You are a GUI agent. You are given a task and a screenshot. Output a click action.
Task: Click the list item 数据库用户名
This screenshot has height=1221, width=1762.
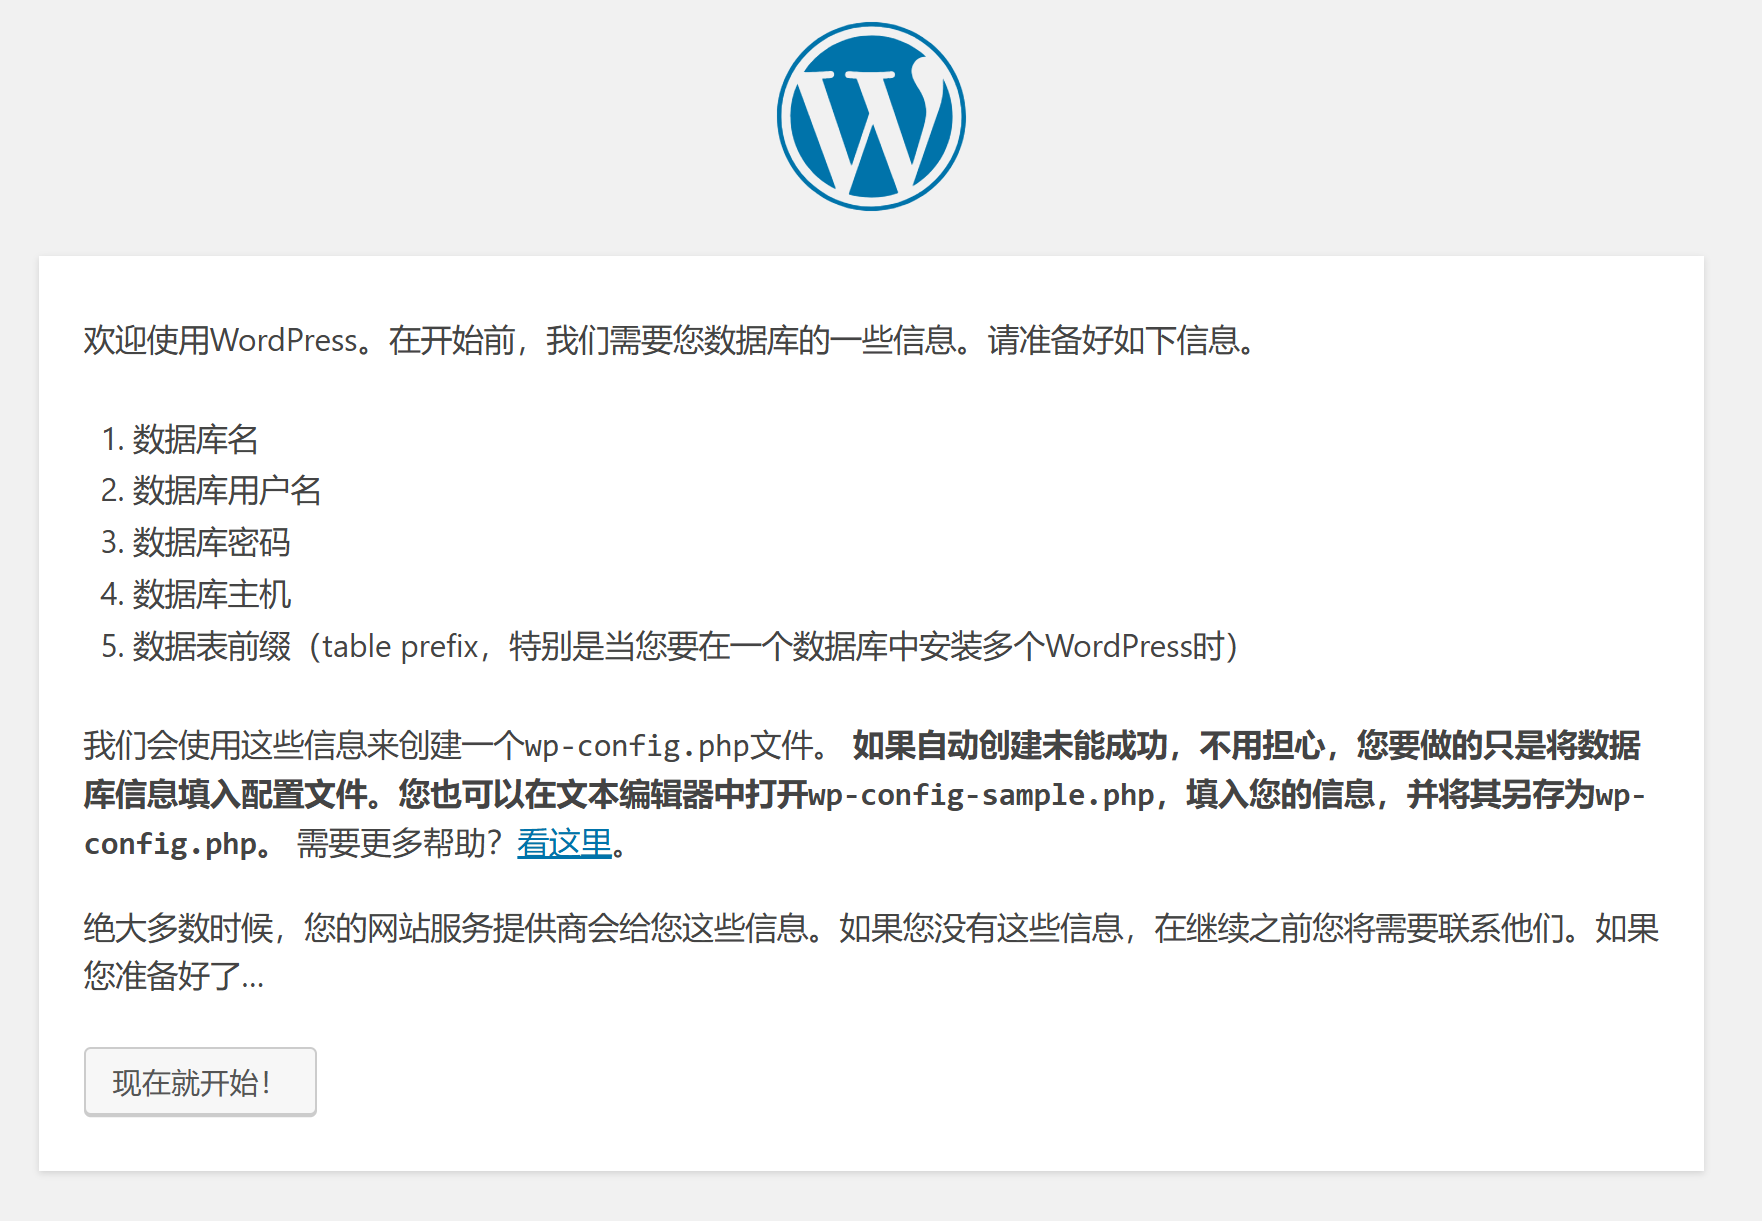click(227, 491)
